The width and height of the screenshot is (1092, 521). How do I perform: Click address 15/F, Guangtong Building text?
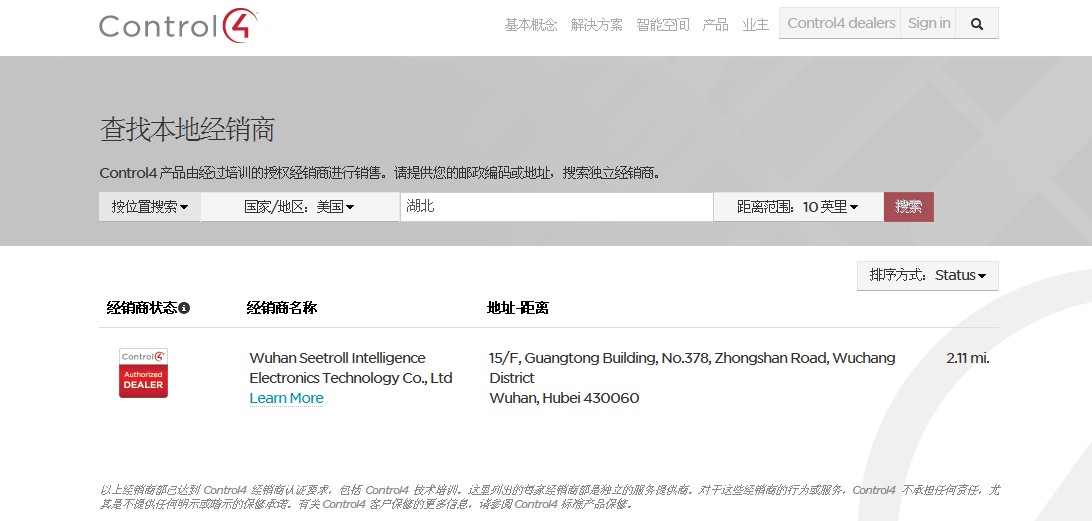point(692,368)
